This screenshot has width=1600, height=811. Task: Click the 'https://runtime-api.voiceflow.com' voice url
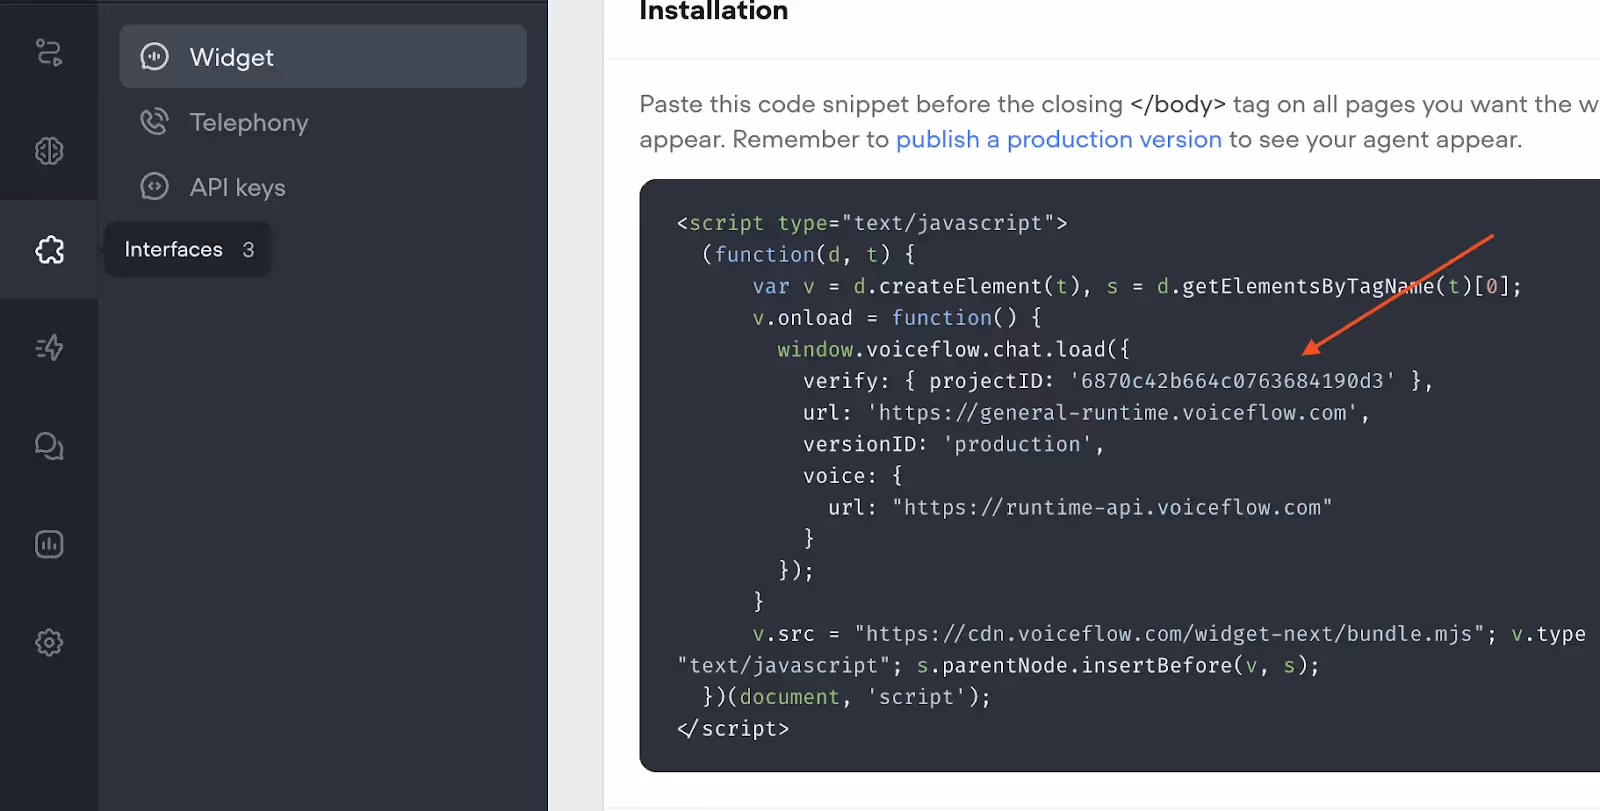click(x=1112, y=507)
